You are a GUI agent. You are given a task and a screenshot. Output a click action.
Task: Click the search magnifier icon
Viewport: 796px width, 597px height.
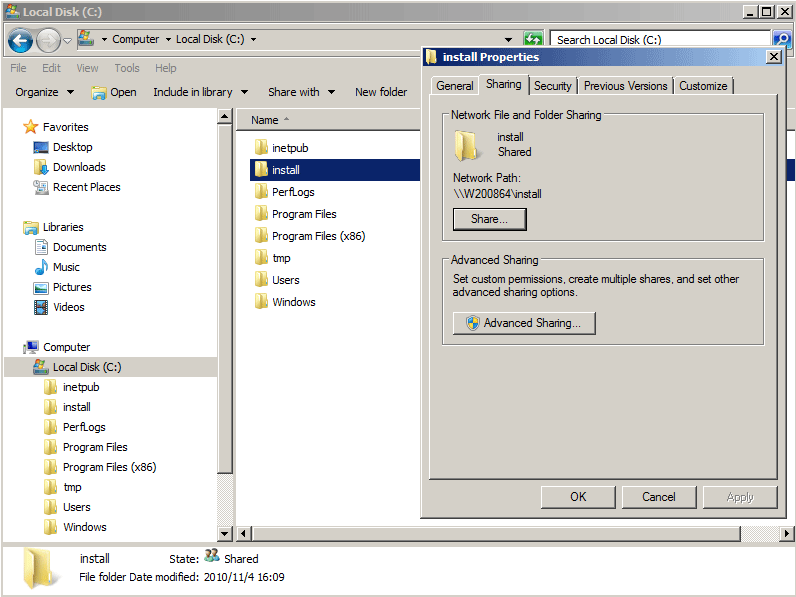(x=782, y=40)
